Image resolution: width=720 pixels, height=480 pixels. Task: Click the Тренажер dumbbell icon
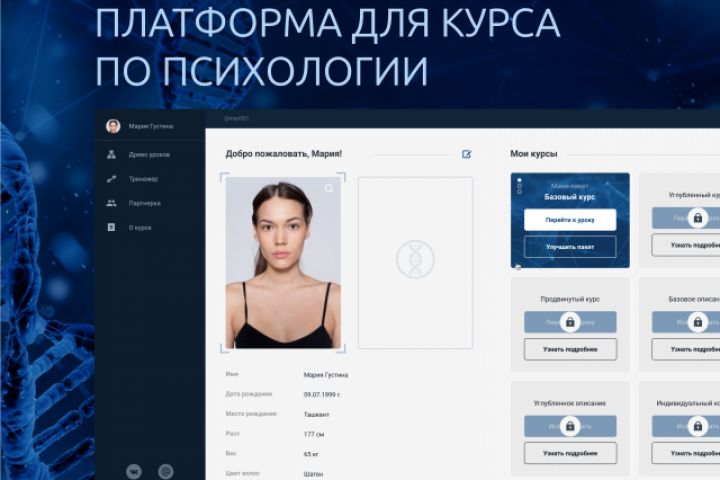pyautogui.click(x=112, y=179)
